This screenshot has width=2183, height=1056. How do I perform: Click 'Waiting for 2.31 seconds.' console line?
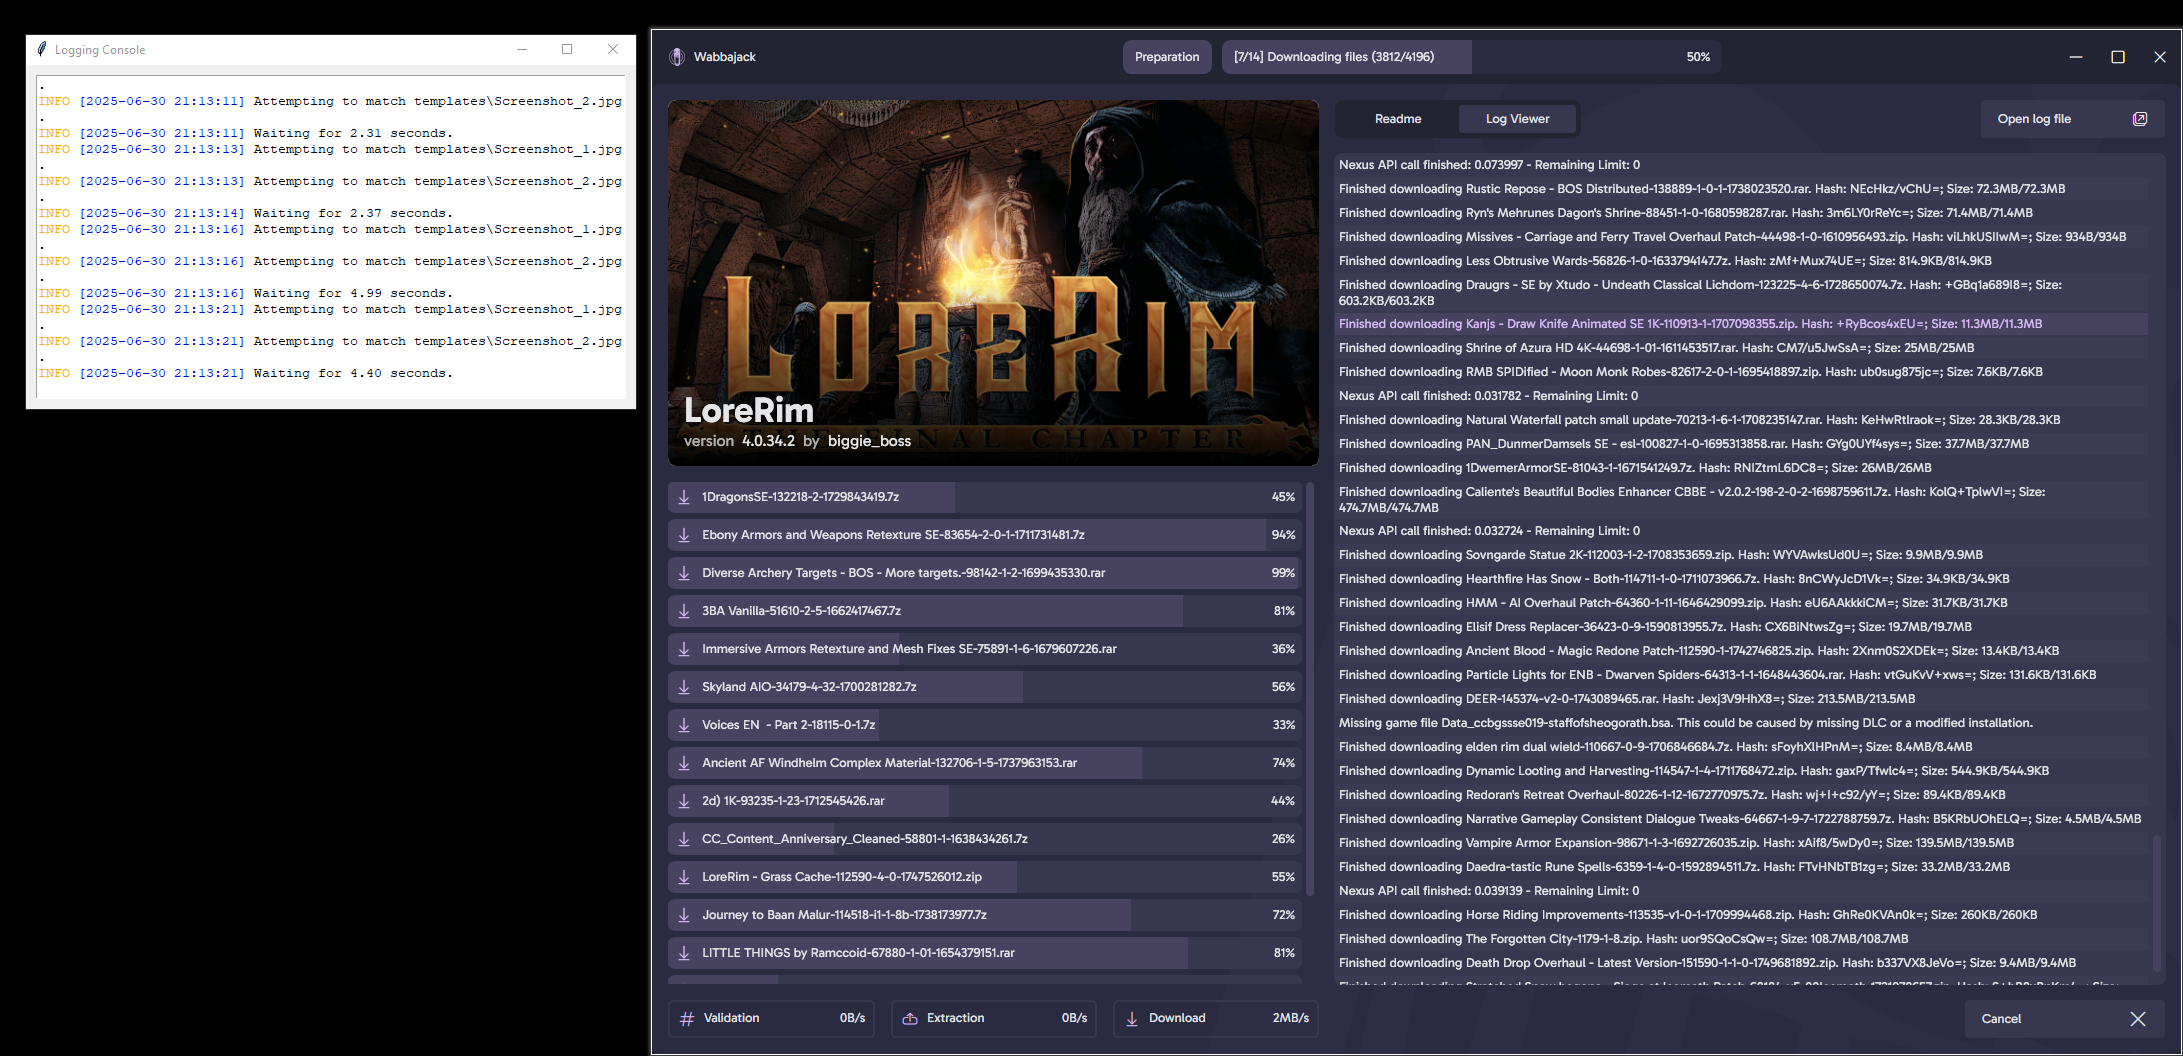point(351,133)
